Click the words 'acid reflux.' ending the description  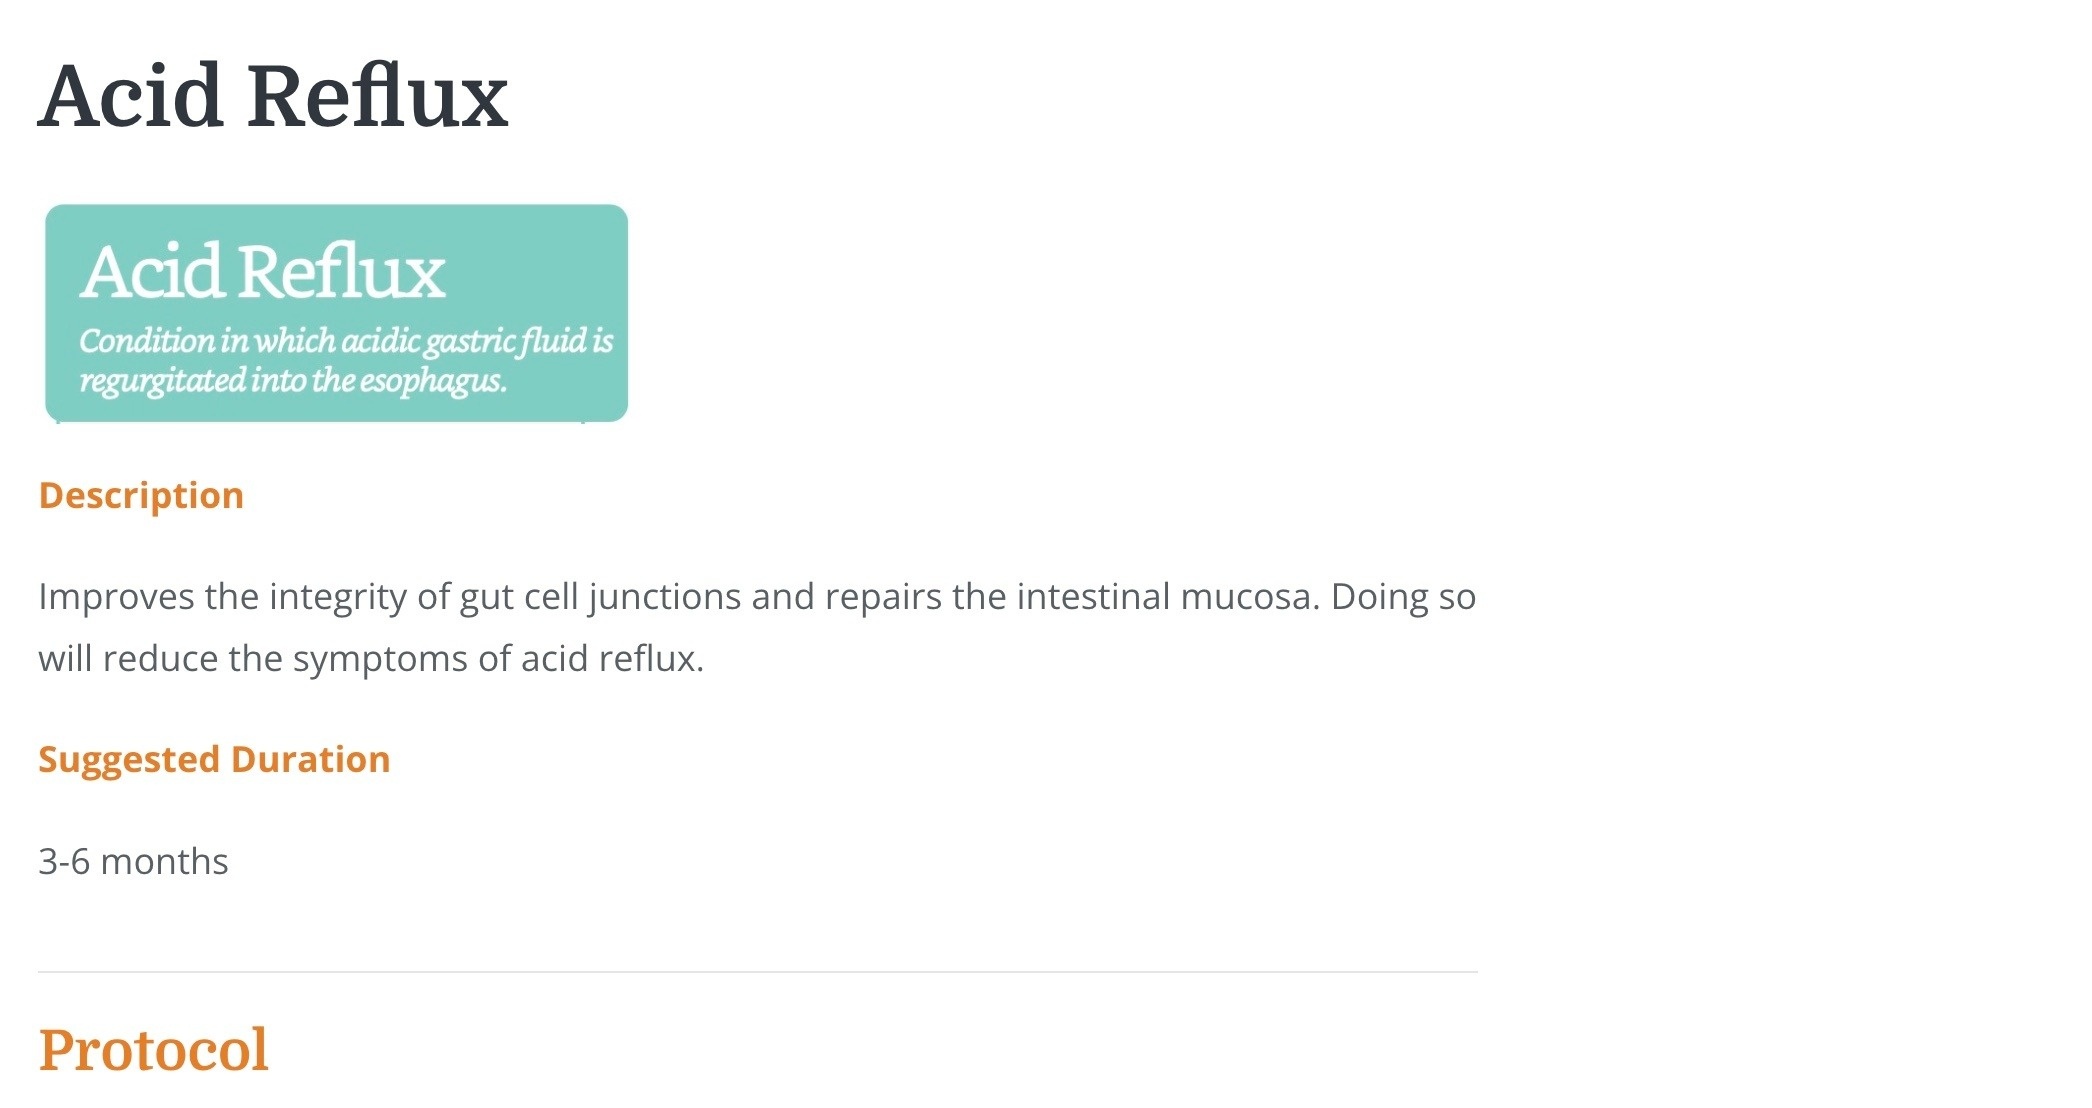click(x=612, y=659)
